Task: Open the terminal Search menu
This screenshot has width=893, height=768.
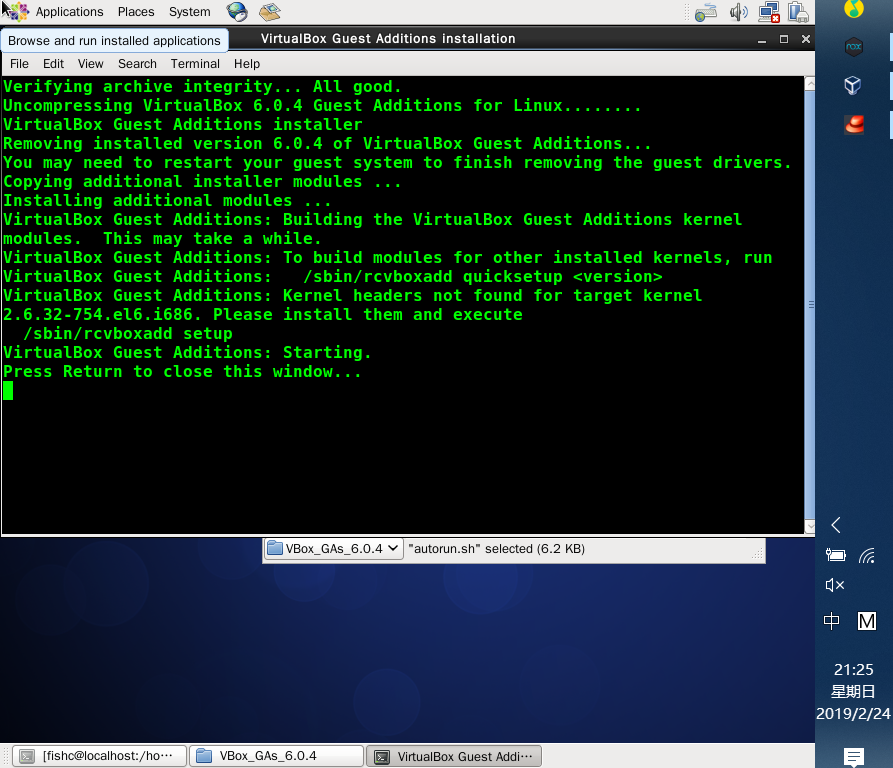Action: (x=137, y=64)
